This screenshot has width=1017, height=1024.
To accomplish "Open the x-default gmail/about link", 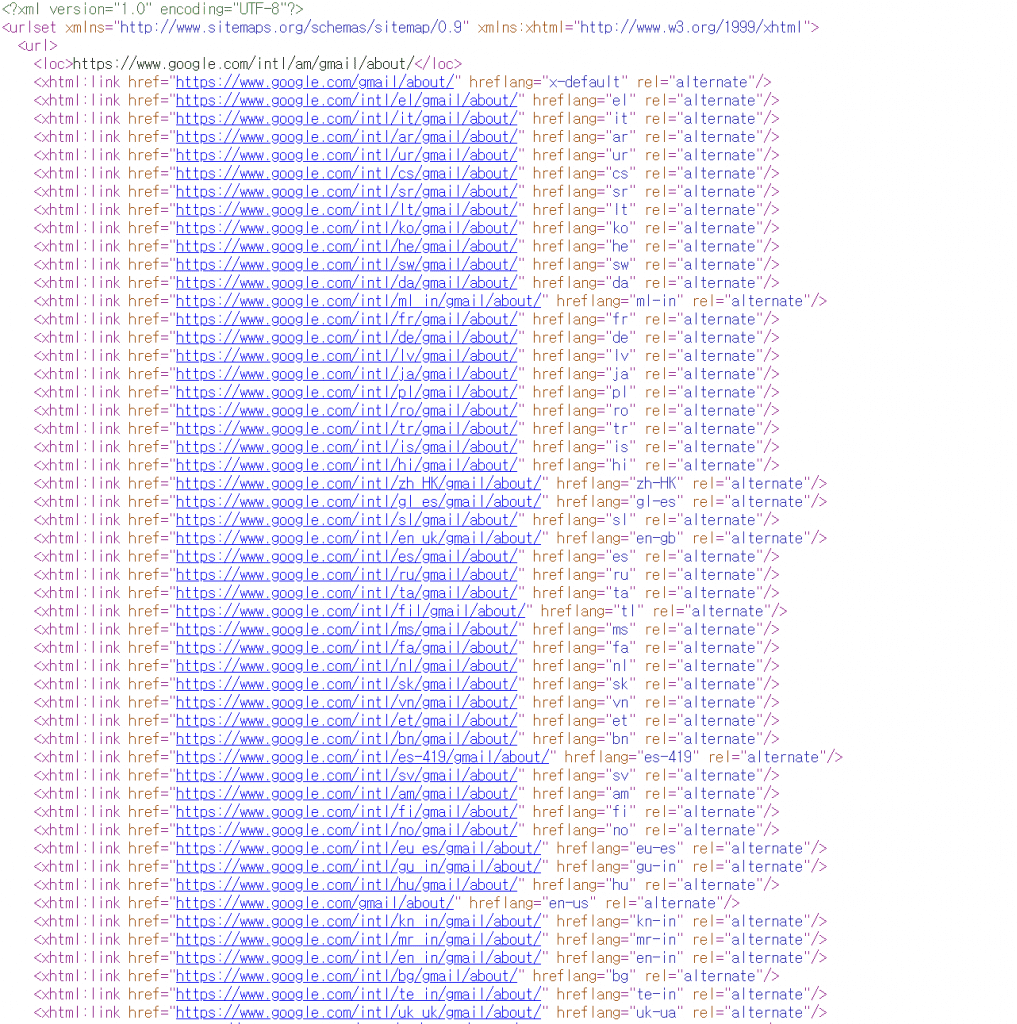I will tap(315, 82).
